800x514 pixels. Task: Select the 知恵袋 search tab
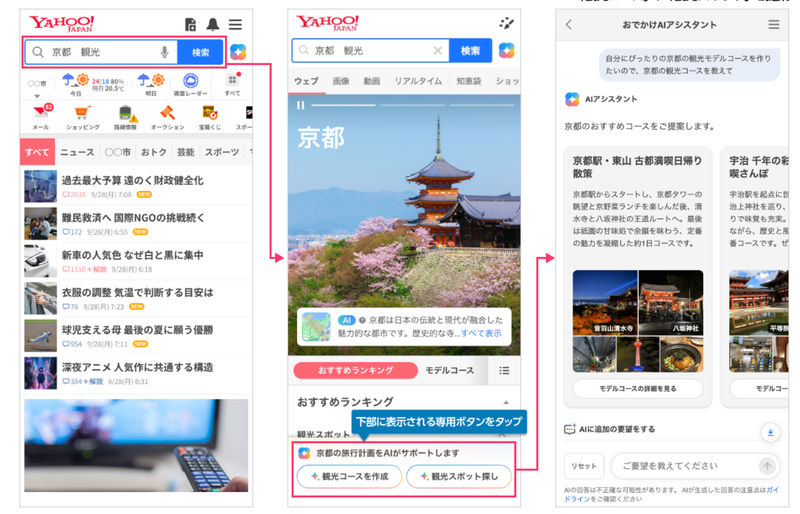[x=469, y=81]
